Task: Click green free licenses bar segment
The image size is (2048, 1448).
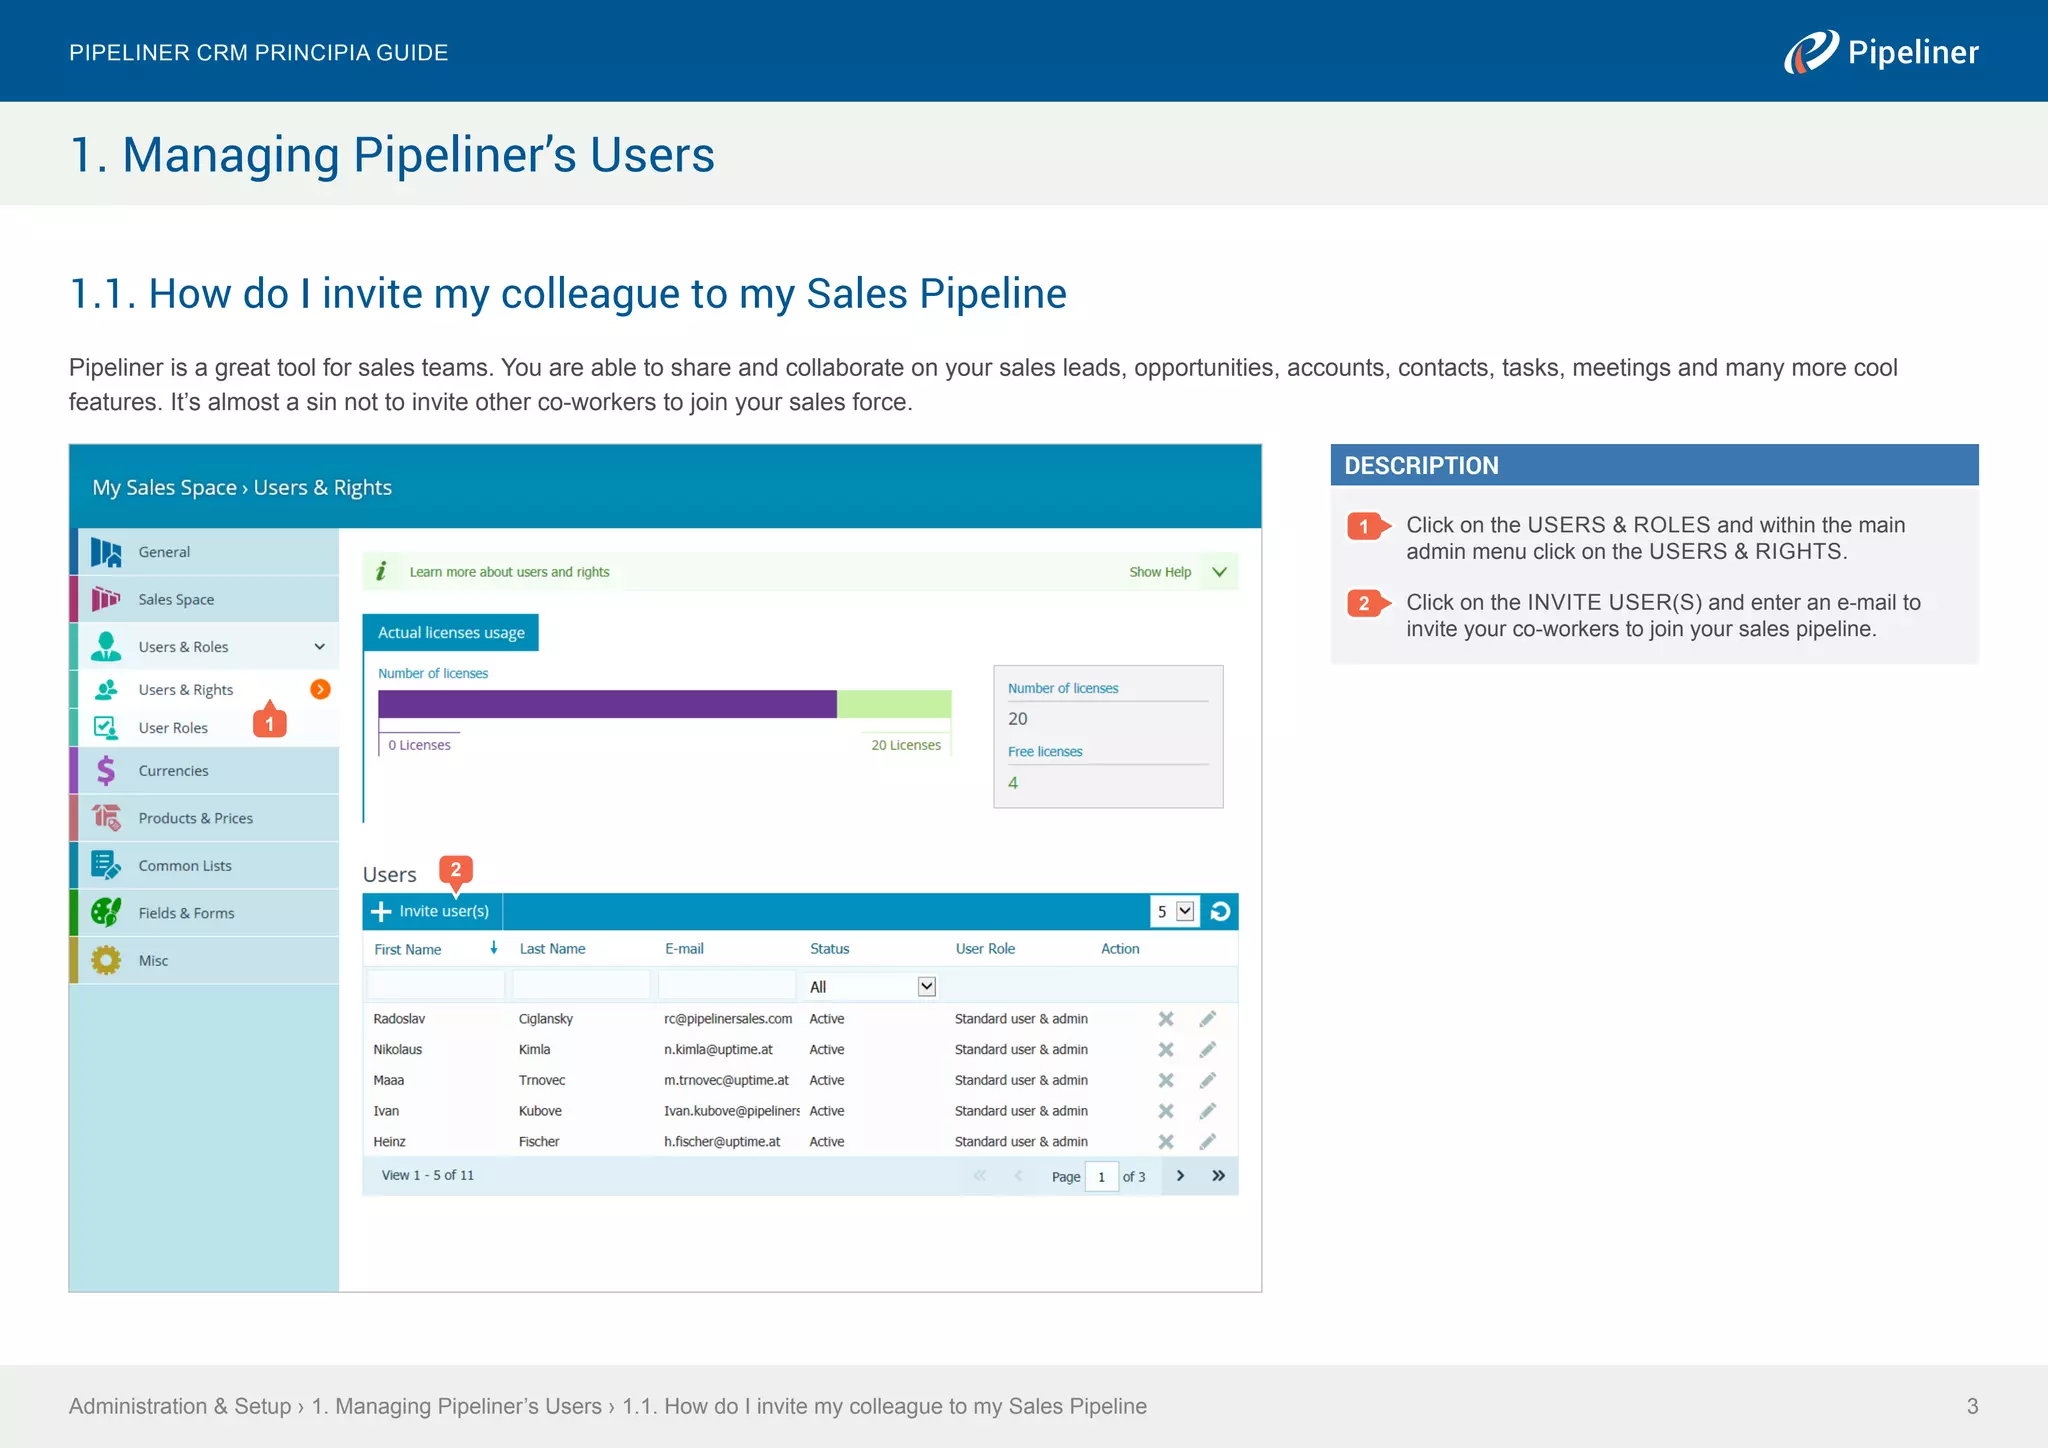Action: click(x=894, y=704)
